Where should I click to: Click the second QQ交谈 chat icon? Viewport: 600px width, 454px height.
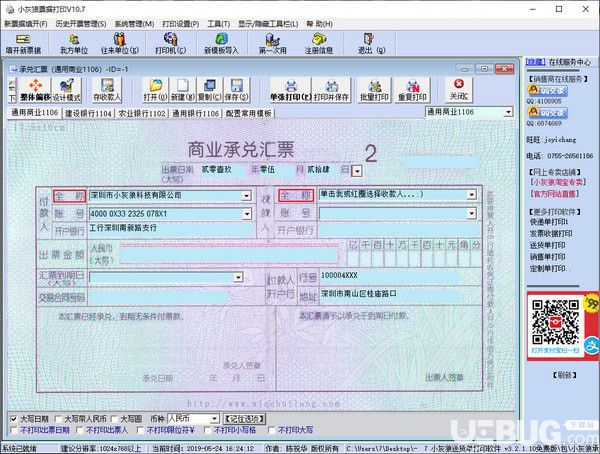548,113
